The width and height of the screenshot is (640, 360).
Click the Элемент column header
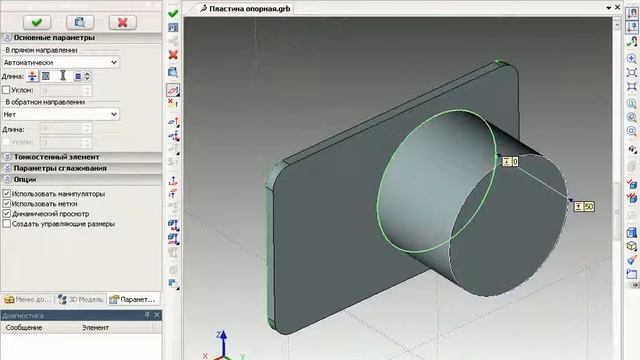click(95, 328)
